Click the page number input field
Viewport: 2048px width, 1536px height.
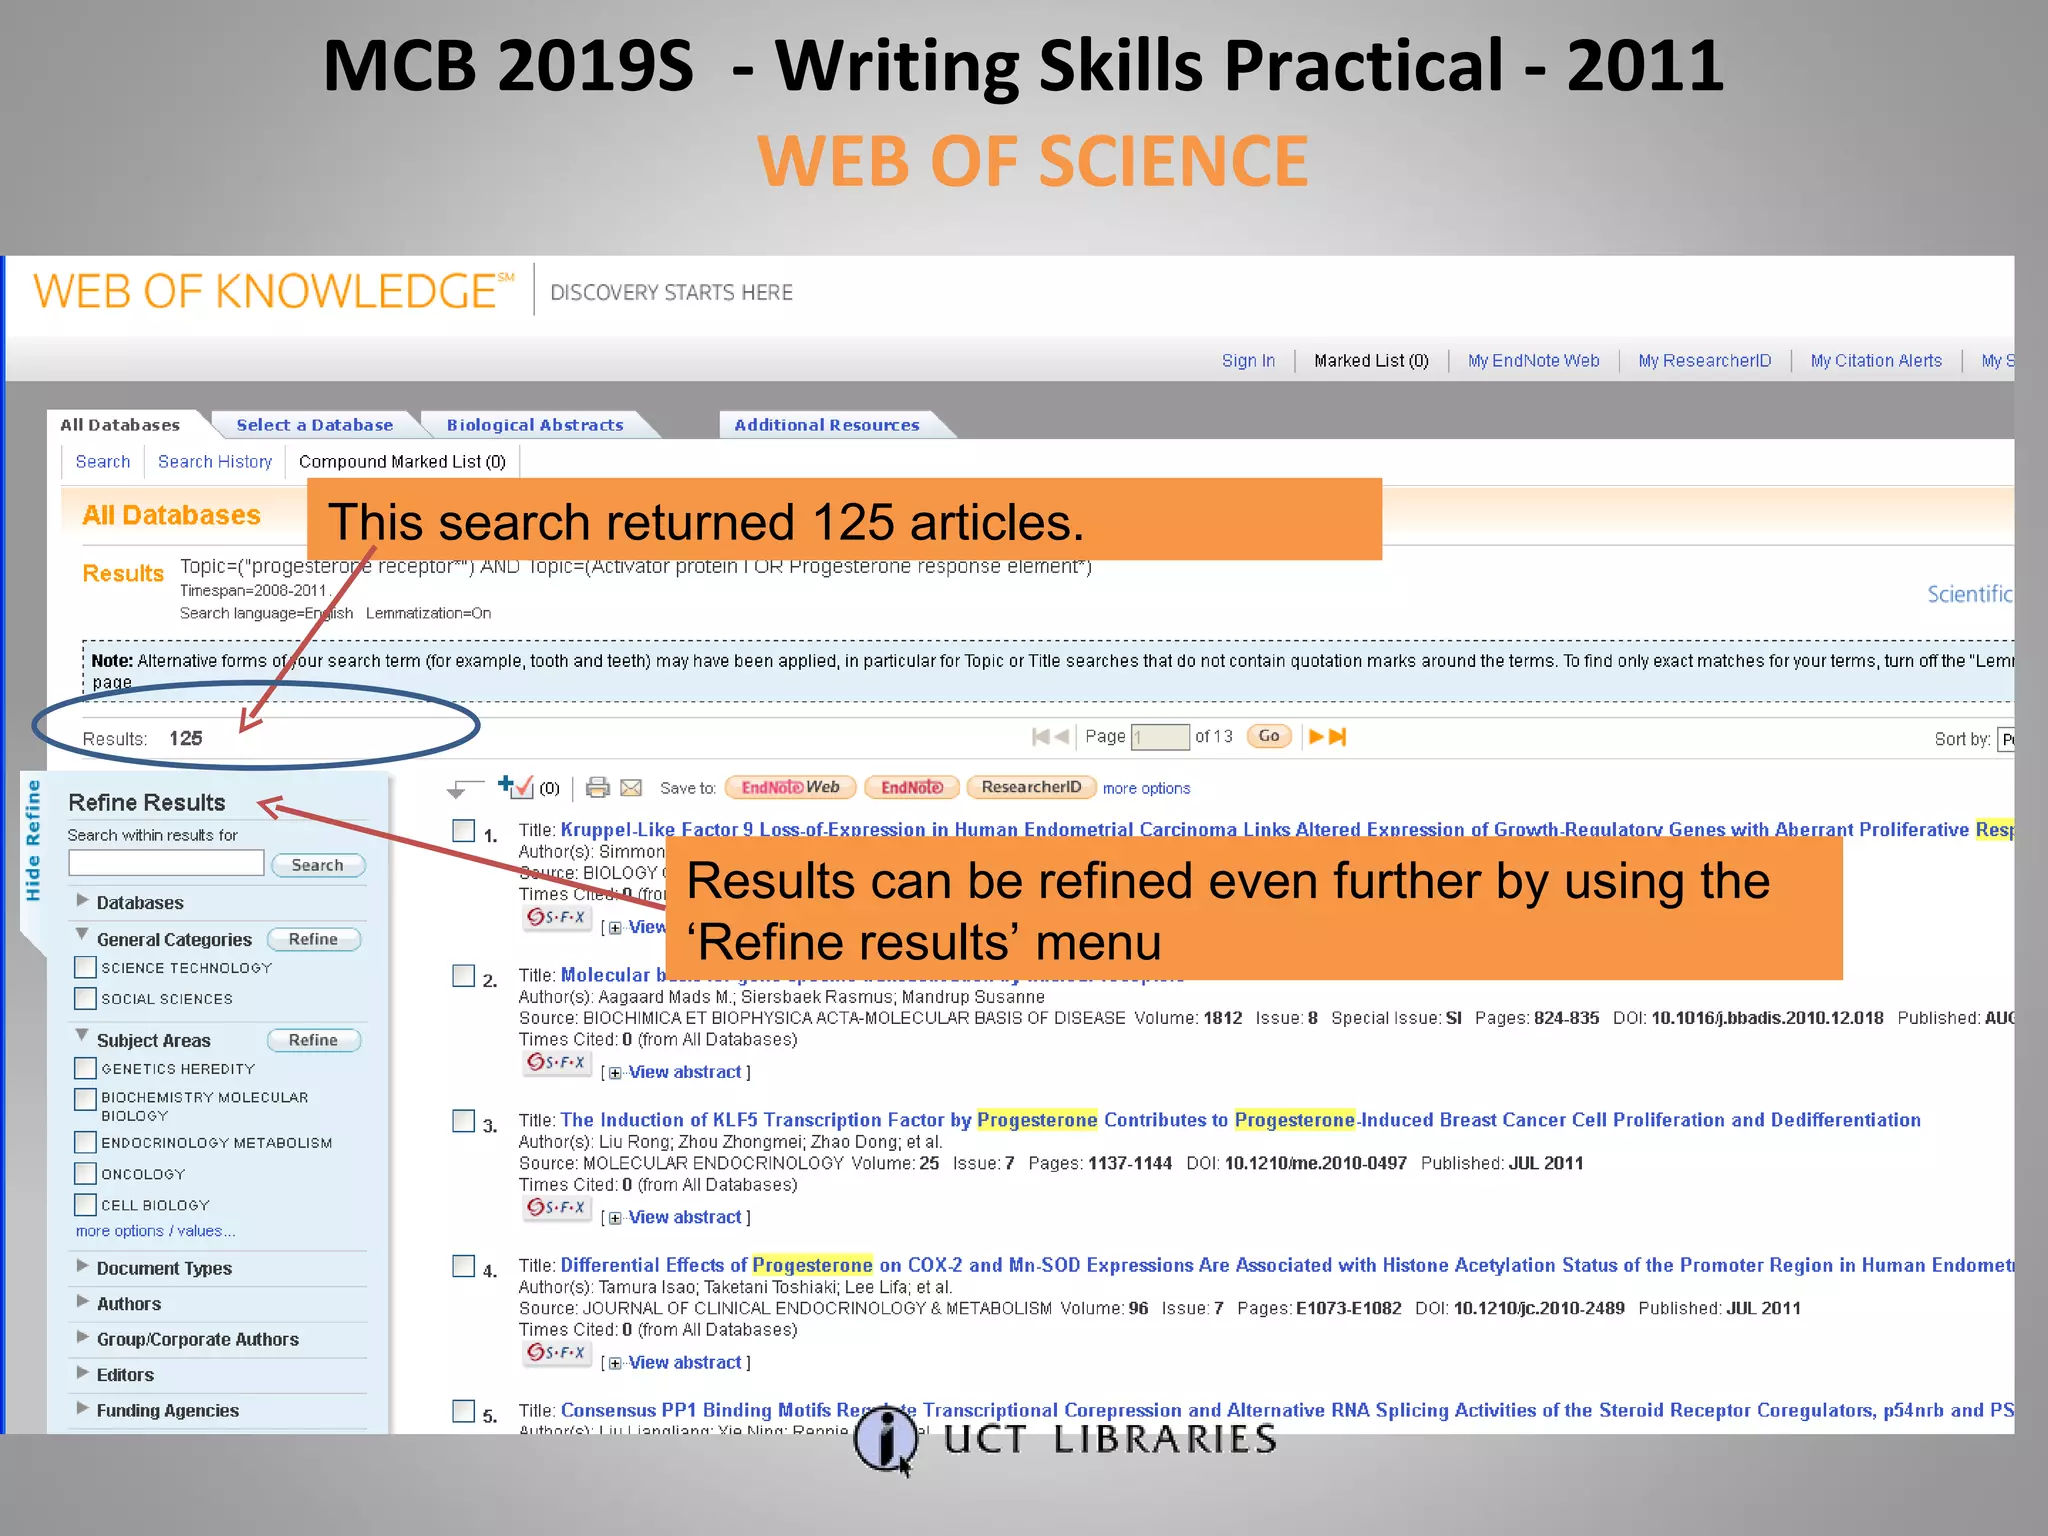pyautogui.click(x=1160, y=738)
